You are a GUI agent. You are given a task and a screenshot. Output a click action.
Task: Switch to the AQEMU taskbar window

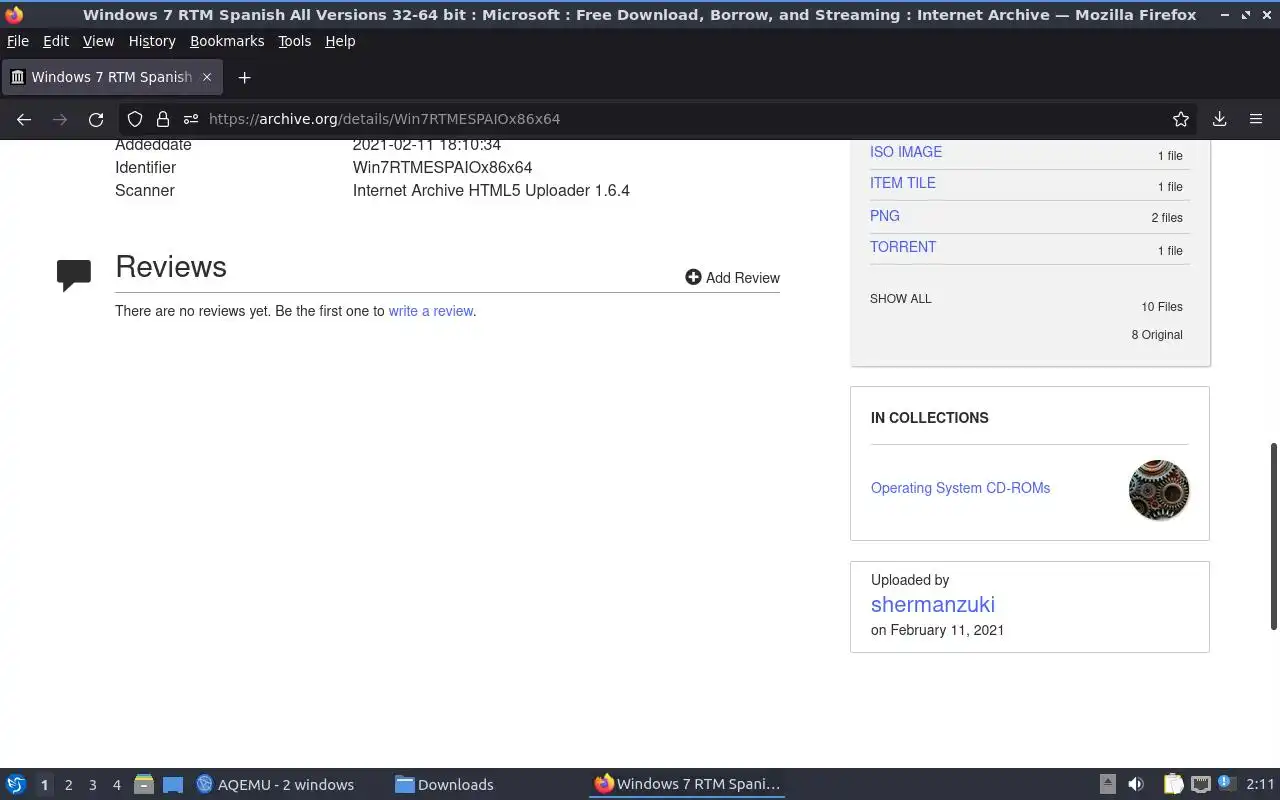point(276,784)
